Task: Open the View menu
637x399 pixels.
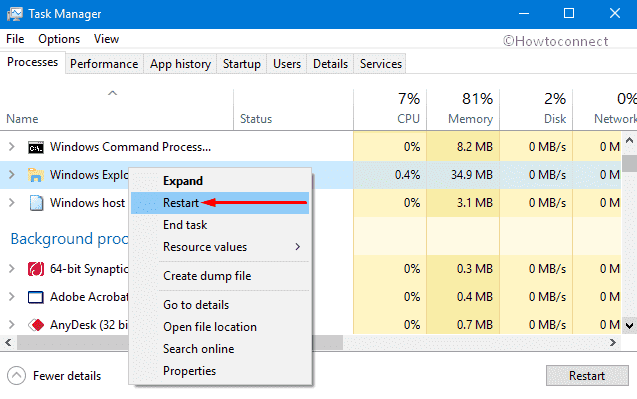Action: click(x=106, y=39)
